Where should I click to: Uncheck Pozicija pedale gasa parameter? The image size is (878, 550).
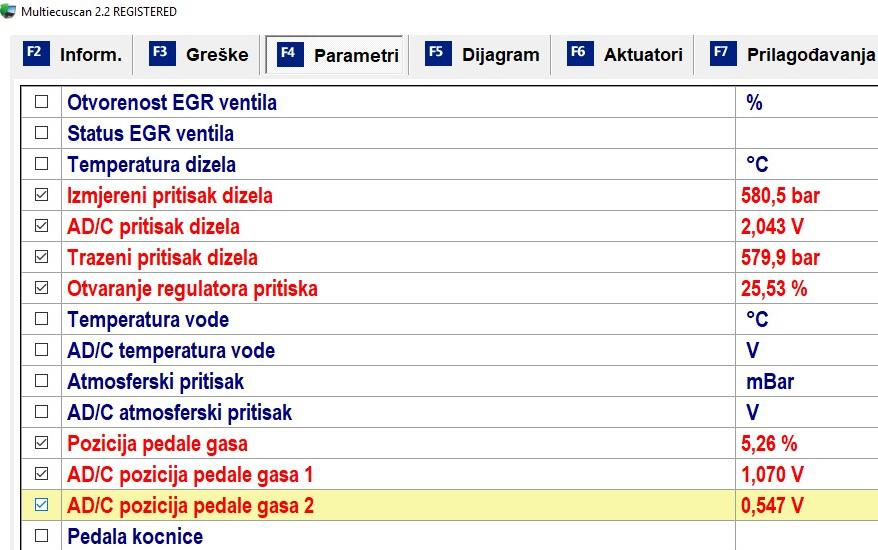41,442
